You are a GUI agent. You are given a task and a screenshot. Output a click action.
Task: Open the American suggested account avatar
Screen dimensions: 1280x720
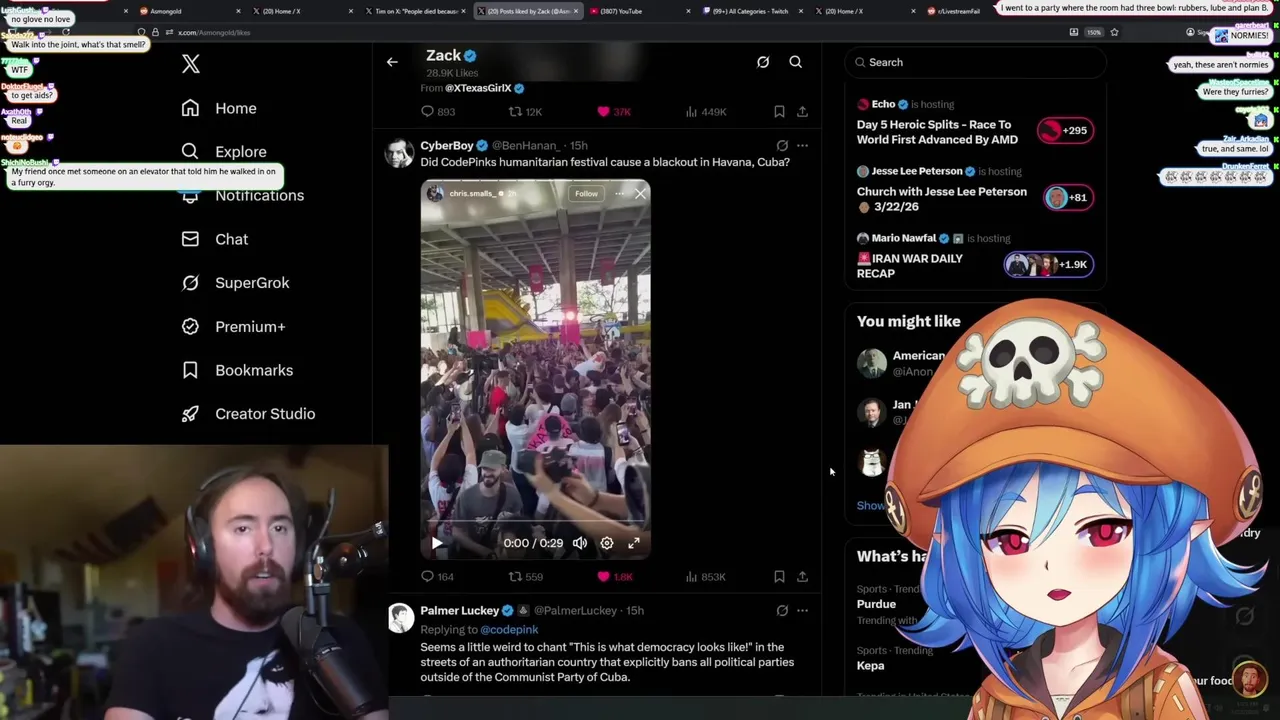point(872,363)
